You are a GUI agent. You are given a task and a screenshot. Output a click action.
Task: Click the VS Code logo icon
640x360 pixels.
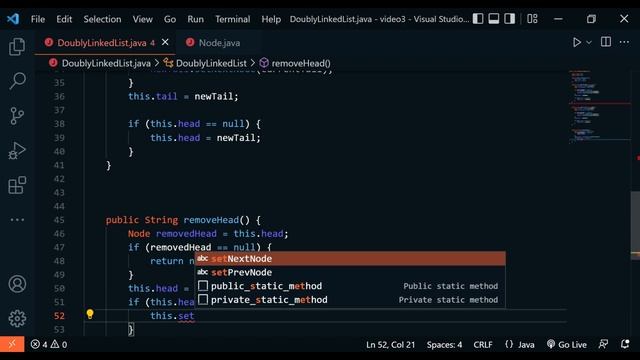13,19
